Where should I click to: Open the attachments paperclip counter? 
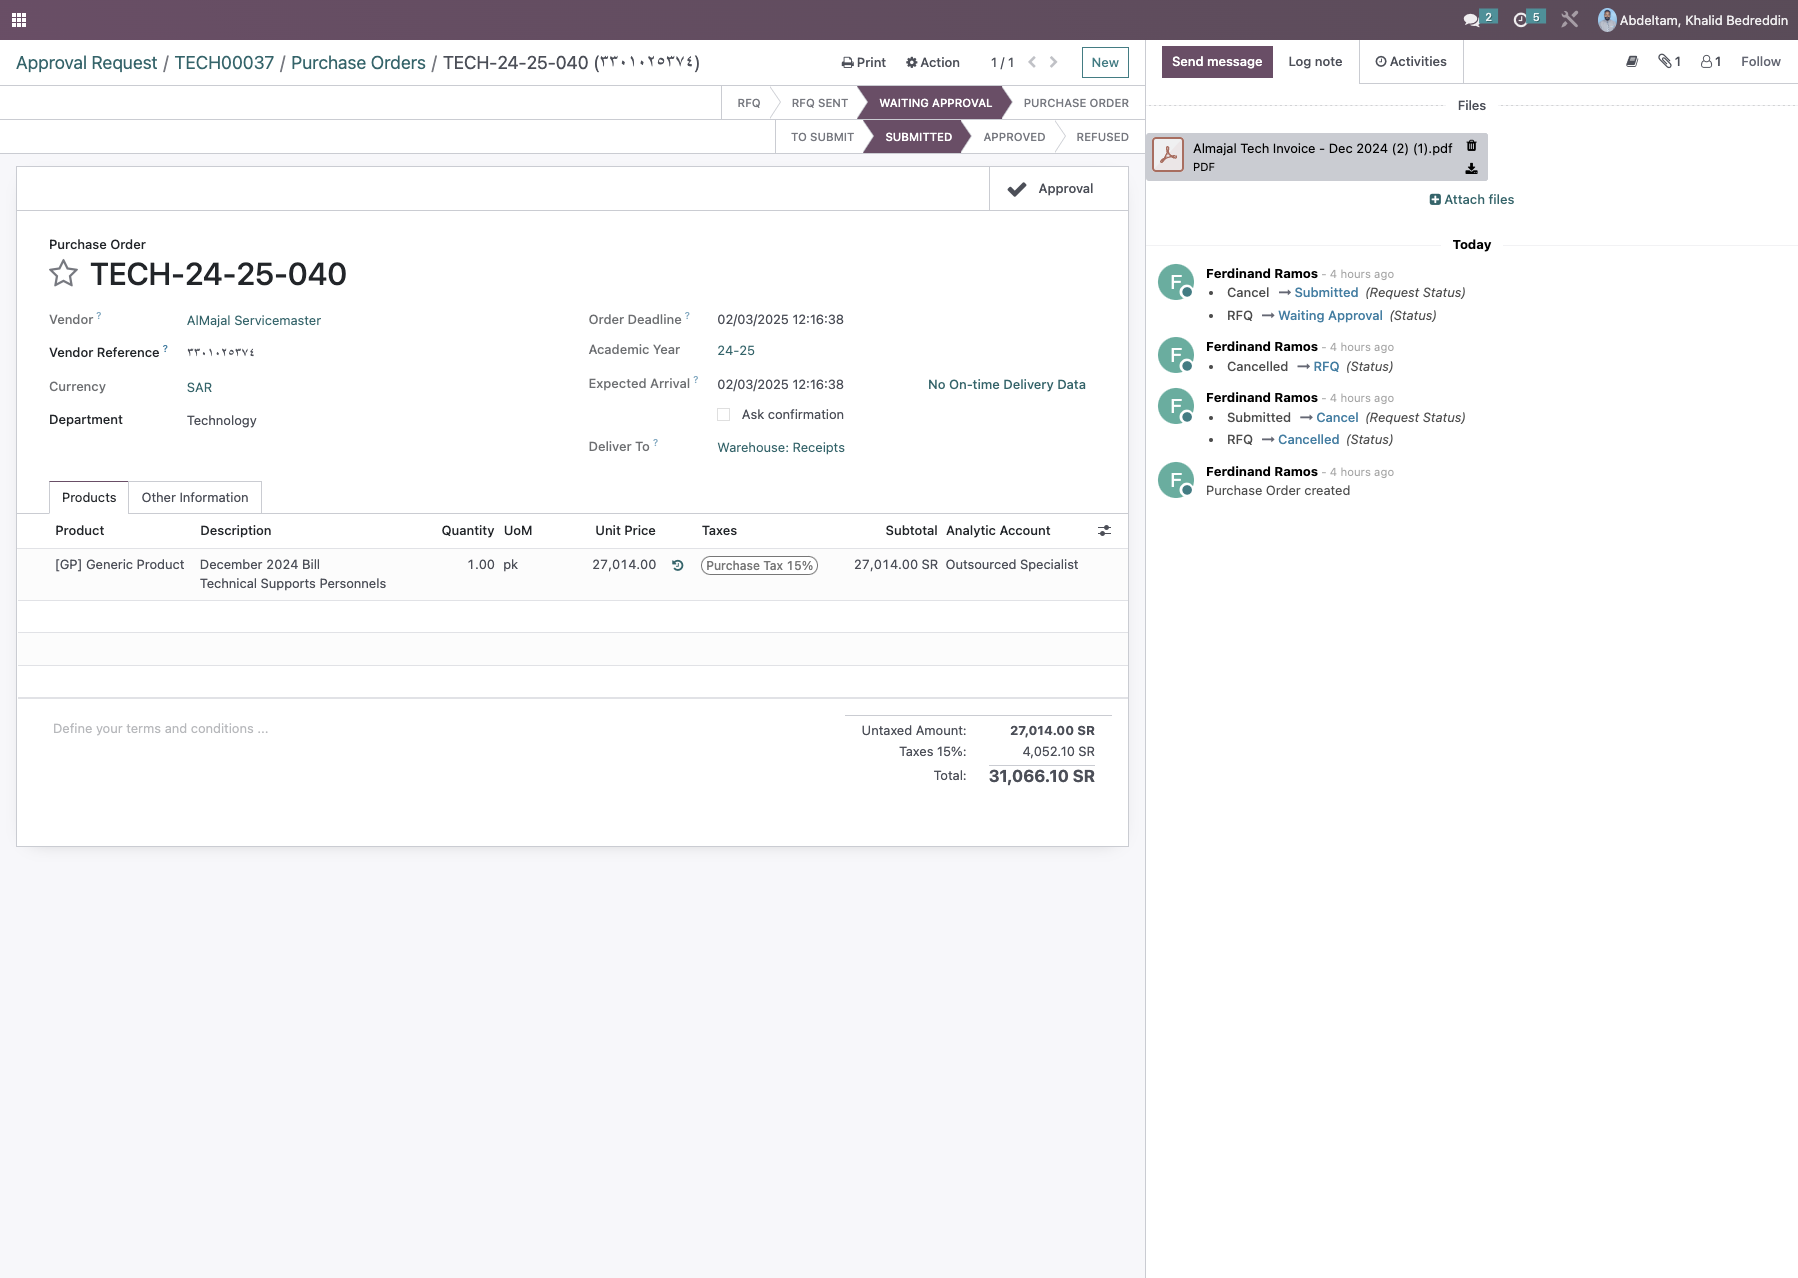1669,62
